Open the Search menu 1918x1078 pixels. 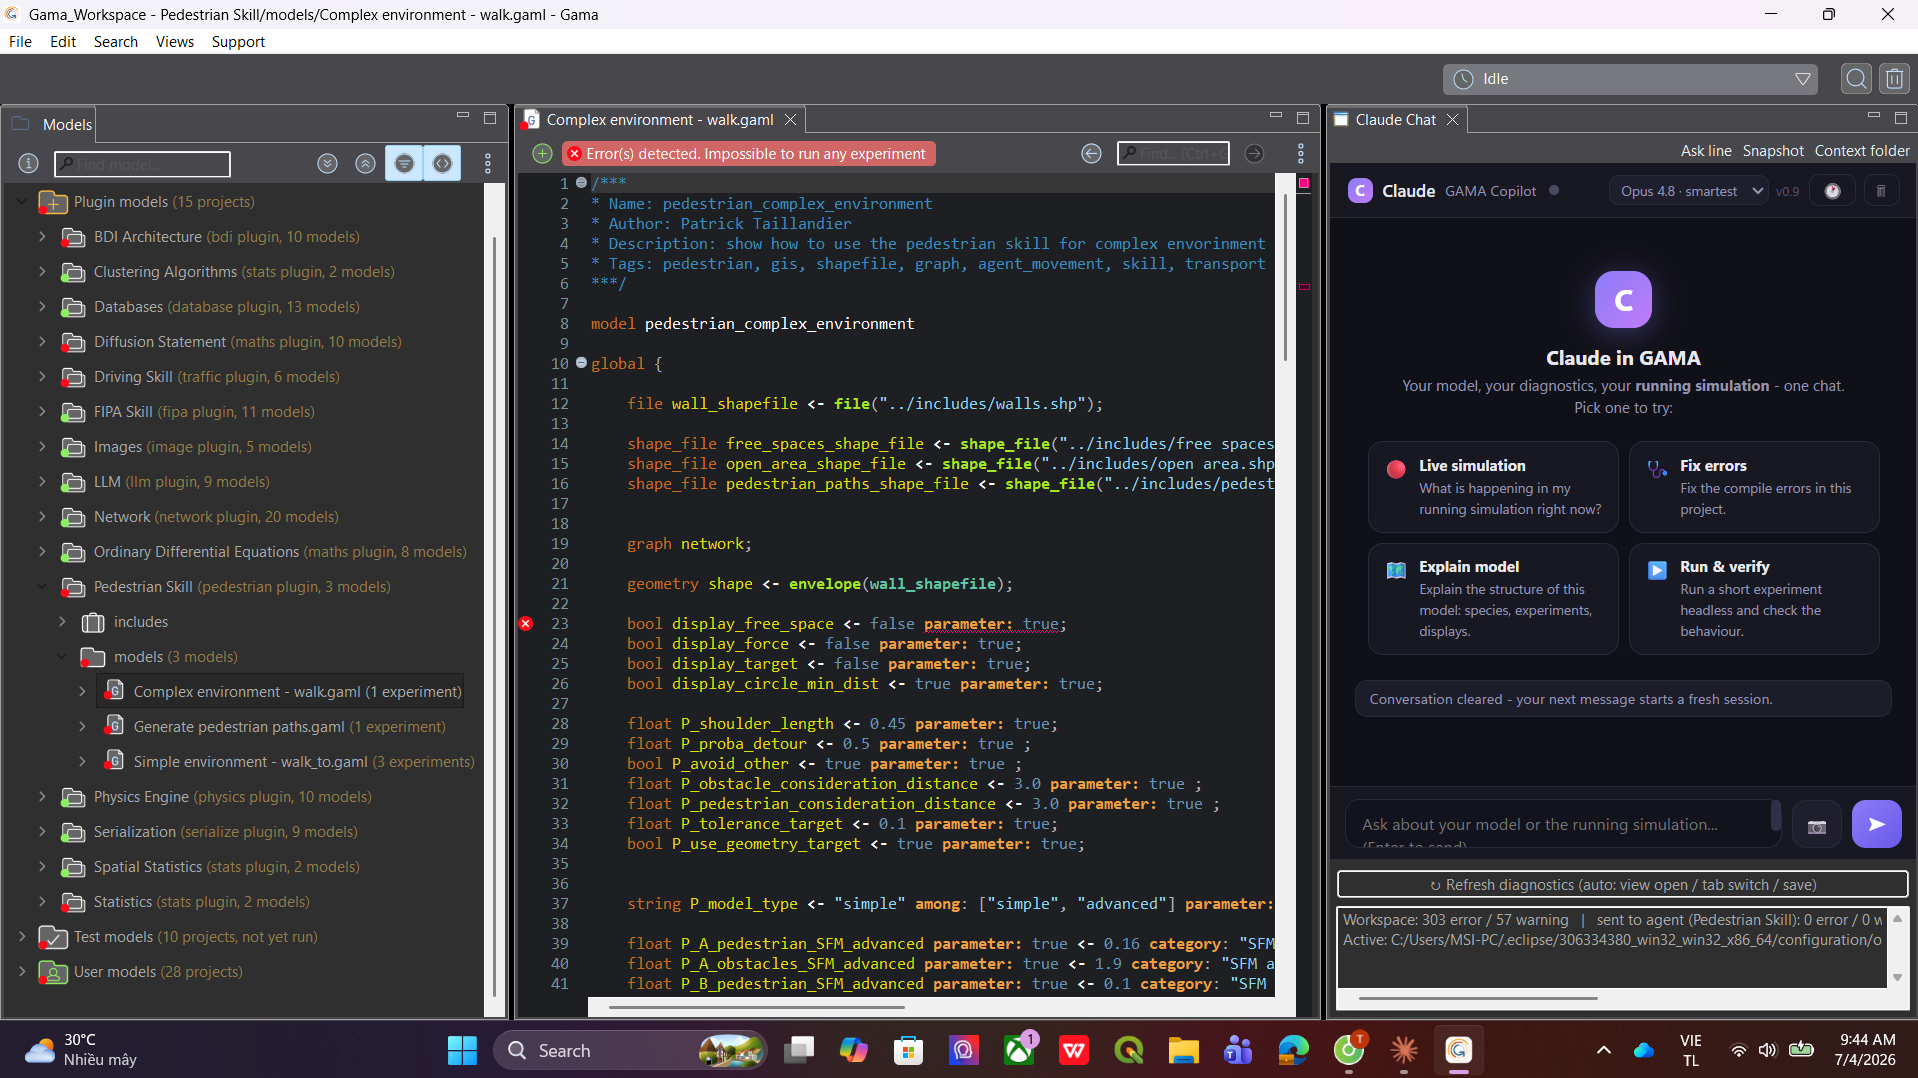click(x=116, y=41)
